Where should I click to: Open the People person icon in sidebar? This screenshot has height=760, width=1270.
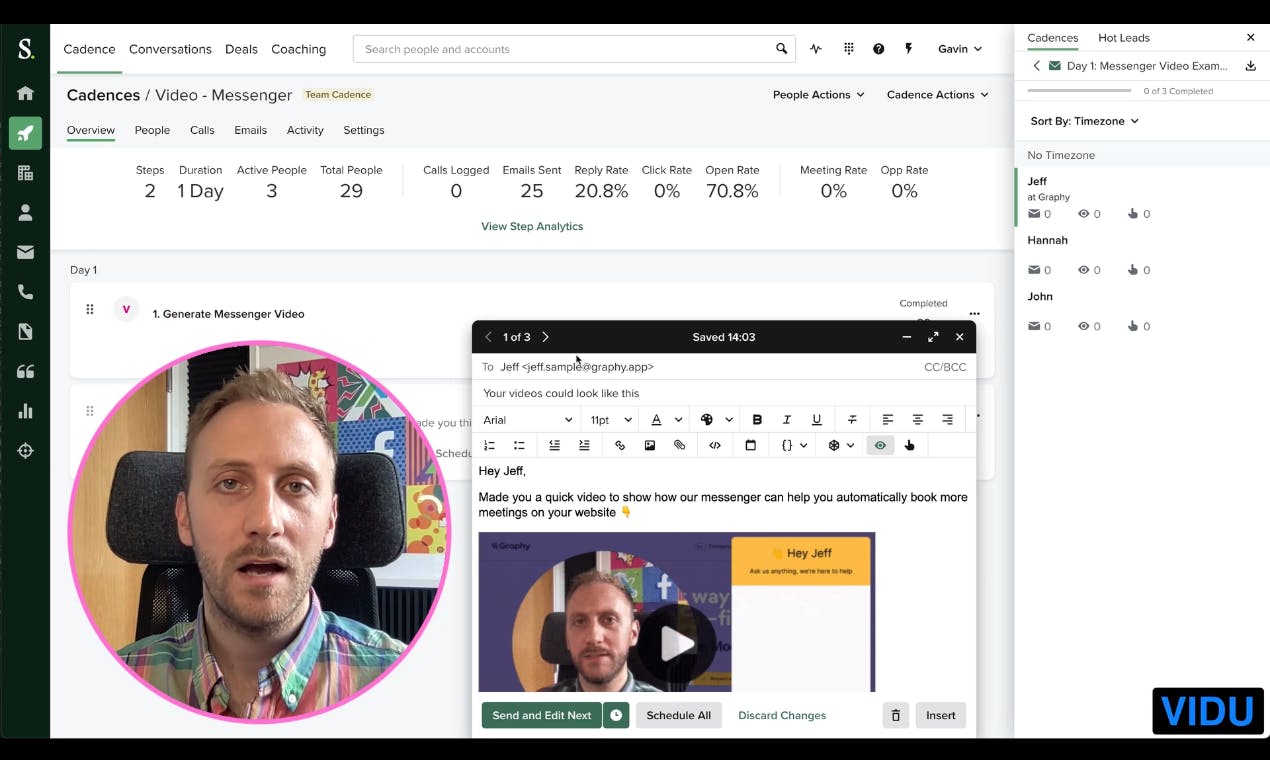point(25,213)
